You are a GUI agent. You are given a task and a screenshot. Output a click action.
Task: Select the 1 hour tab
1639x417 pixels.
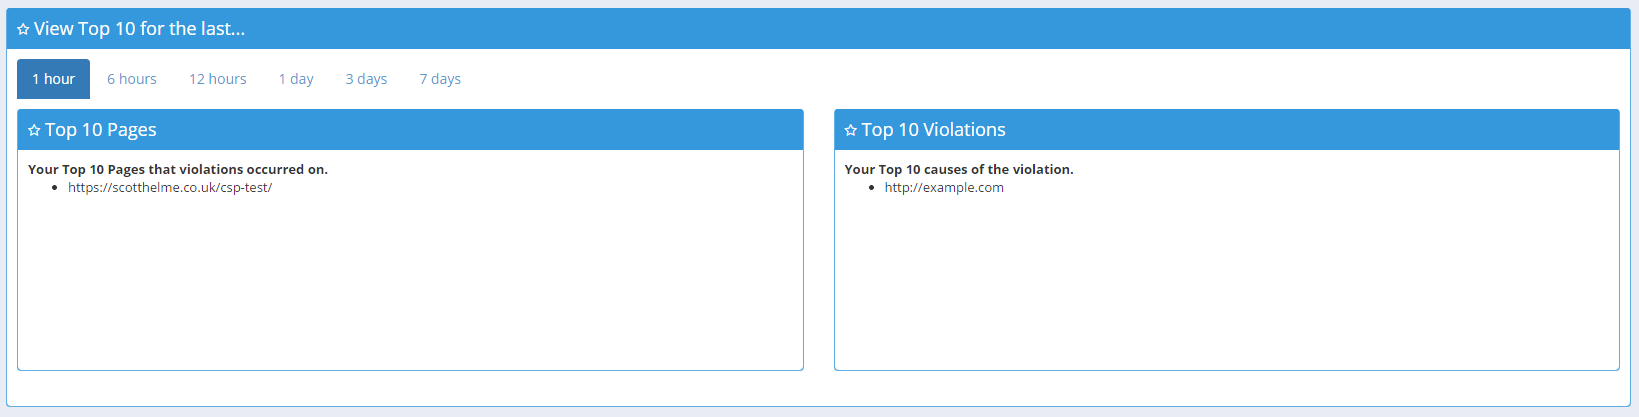[x=53, y=79]
